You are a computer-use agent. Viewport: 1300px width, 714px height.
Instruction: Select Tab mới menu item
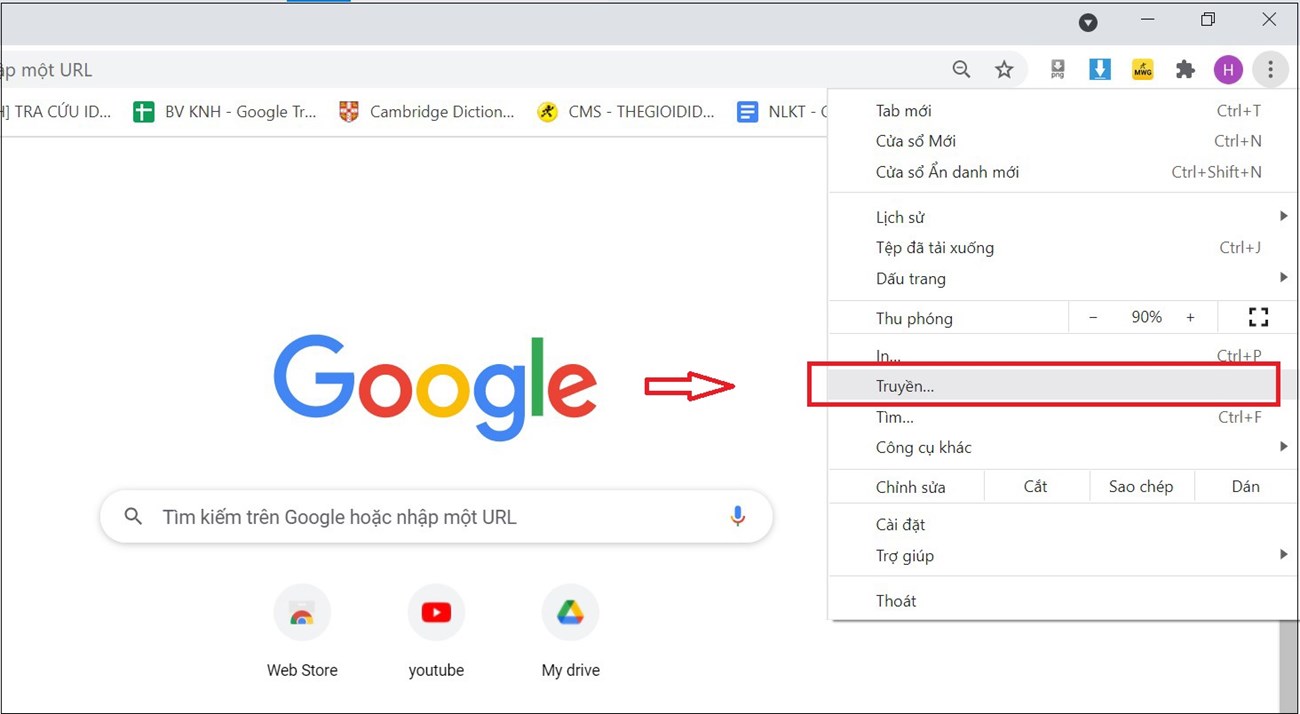(x=1063, y=111)
